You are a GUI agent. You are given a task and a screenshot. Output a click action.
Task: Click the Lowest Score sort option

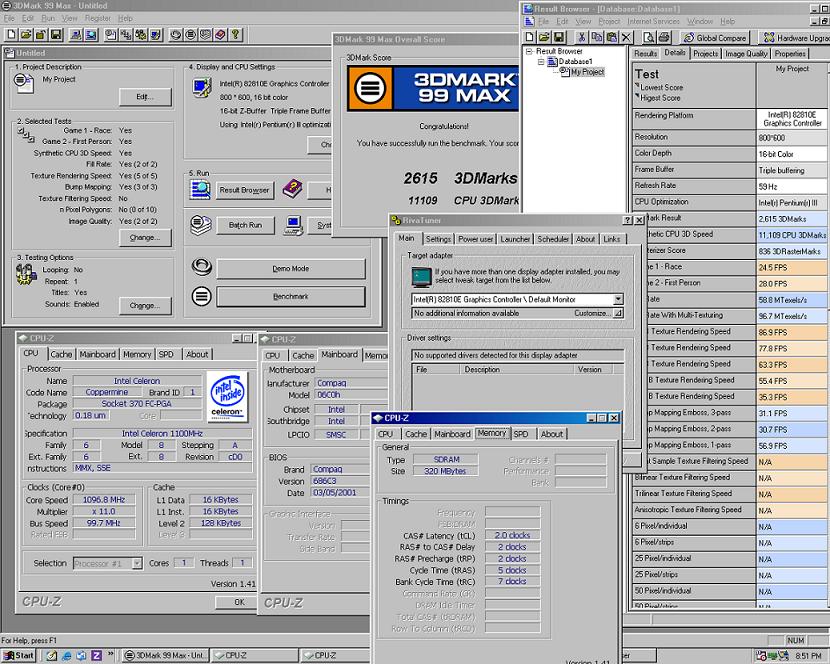[662, 87]
